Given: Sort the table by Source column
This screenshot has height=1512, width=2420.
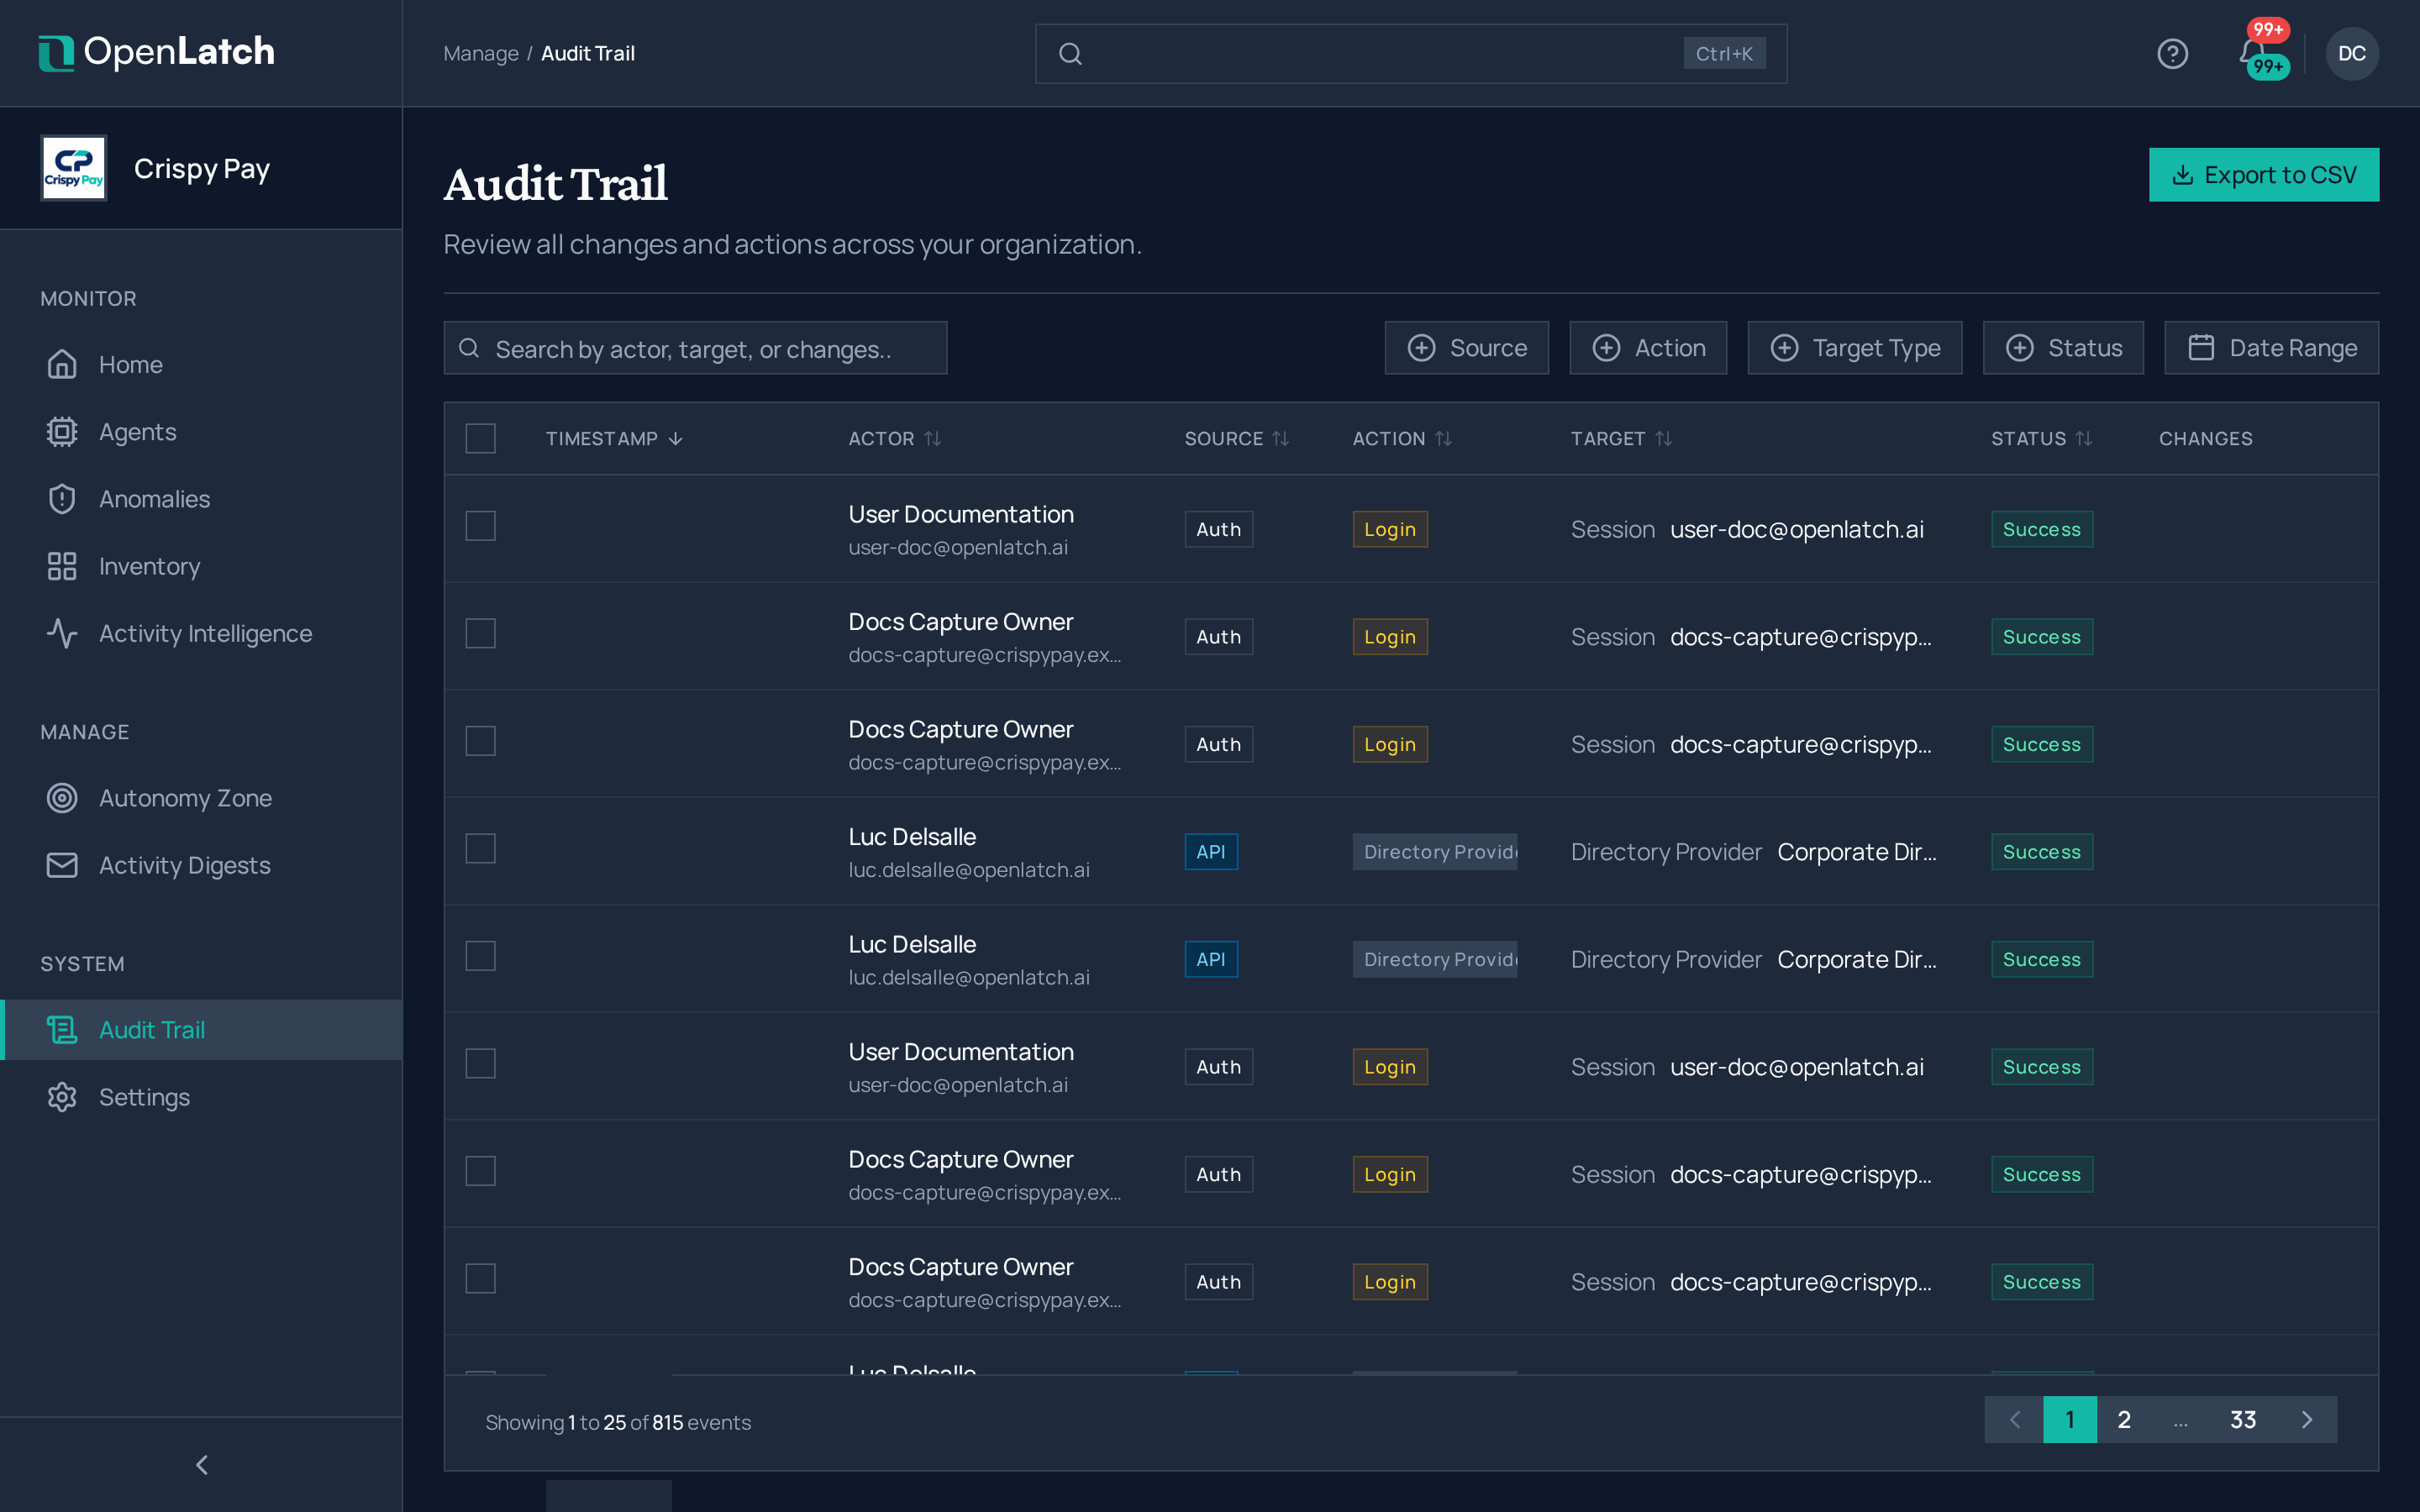Looking at the screenshot, I should coord(1236,438).
